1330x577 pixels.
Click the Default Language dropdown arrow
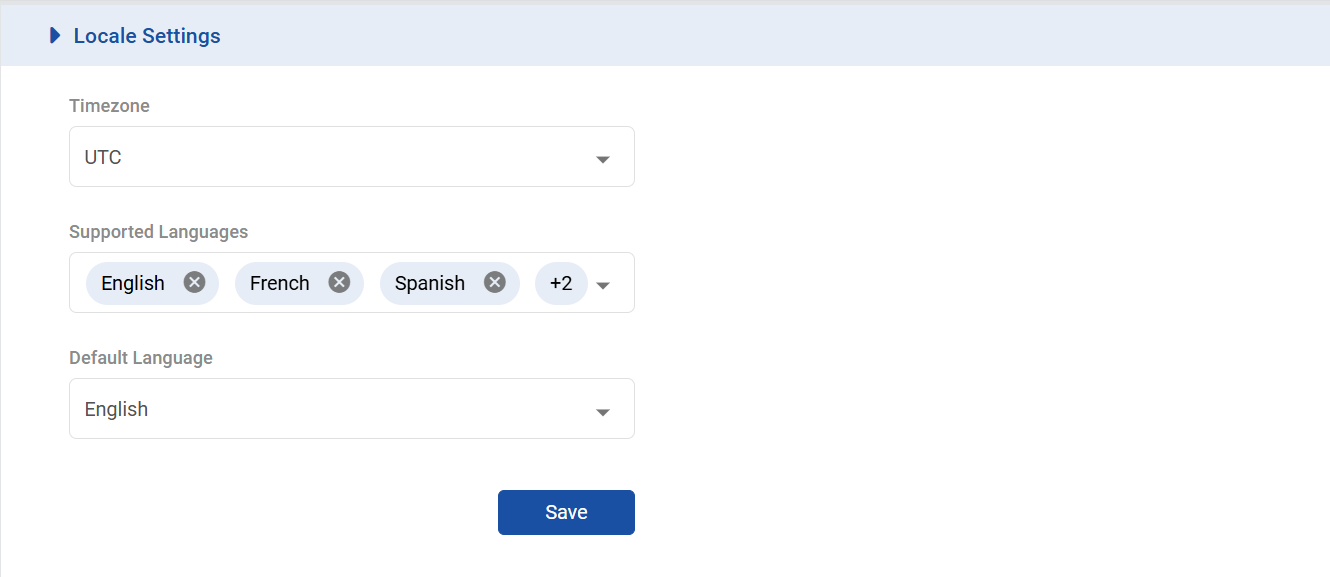[603, 411]
